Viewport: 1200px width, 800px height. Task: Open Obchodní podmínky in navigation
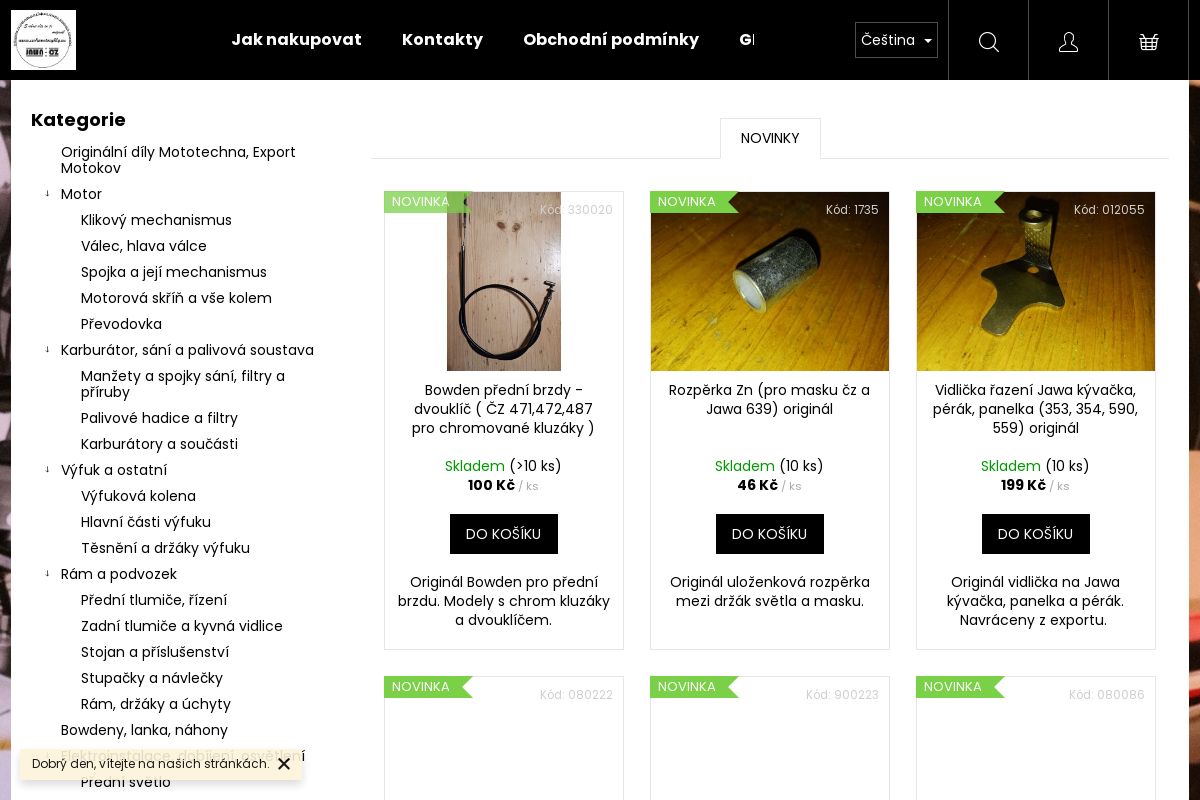[610, 40]
